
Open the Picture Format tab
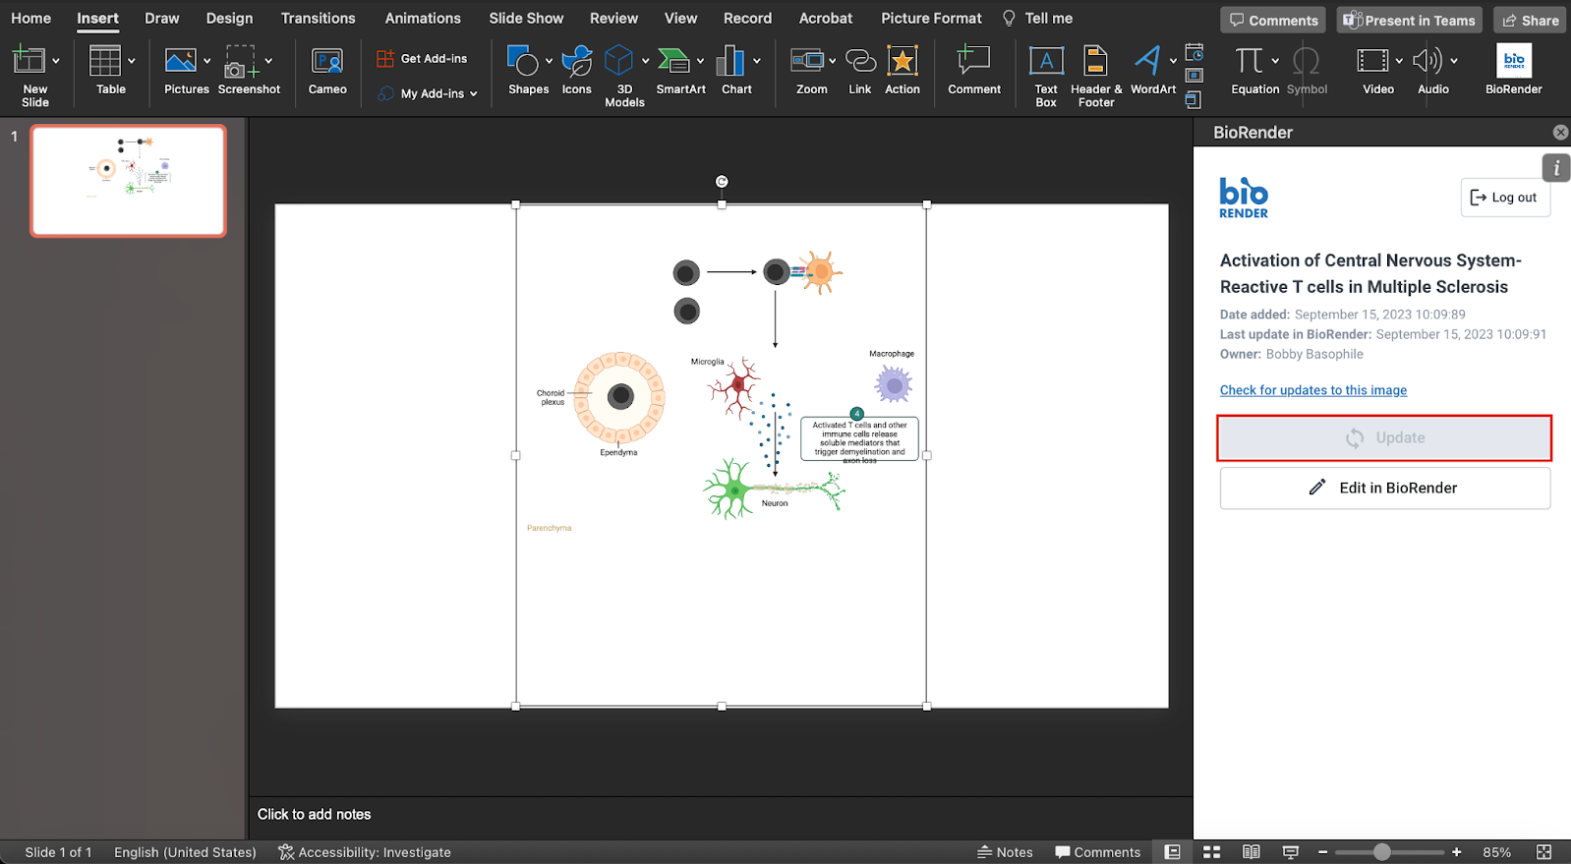click(931, 18)
